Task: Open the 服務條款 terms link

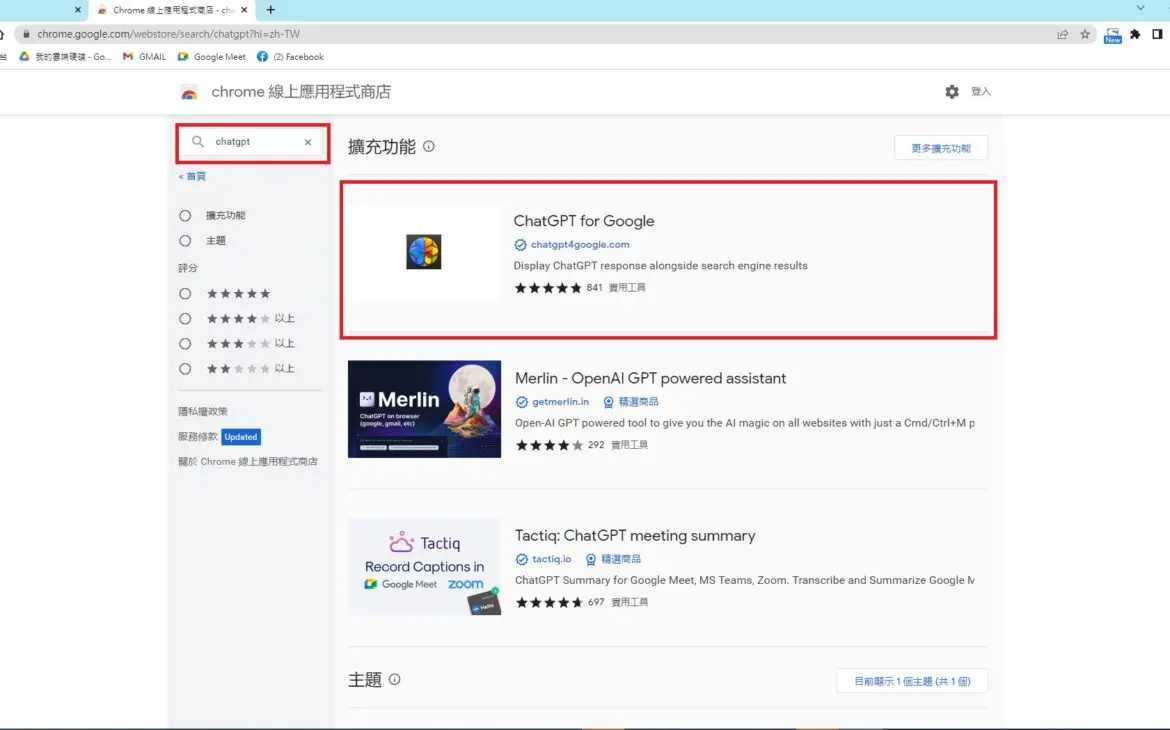Action: click(x=197, y=437)
